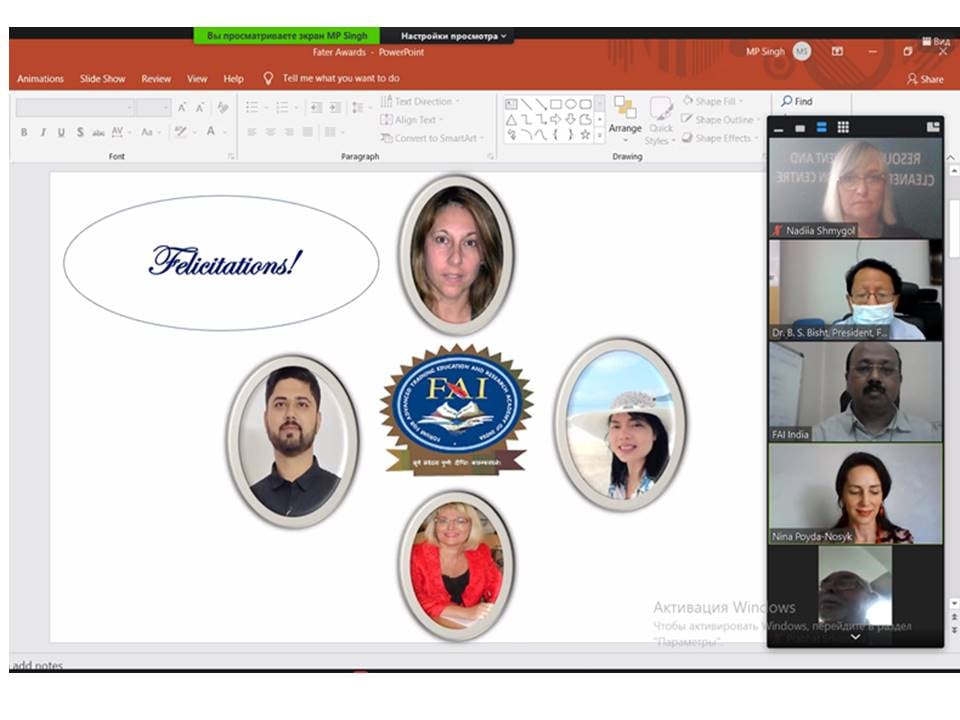Click Nina Poyda-Nosyk's video thumbnail

click(x=855, y=492)
